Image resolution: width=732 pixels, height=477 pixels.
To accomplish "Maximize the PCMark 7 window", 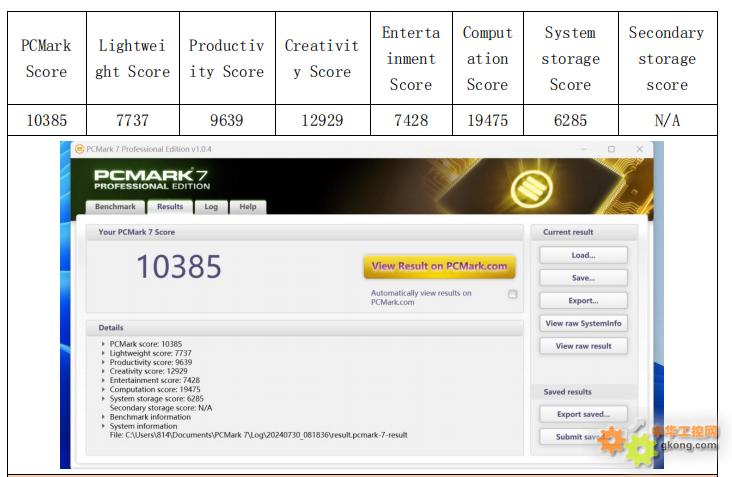I will pos(611,149).
